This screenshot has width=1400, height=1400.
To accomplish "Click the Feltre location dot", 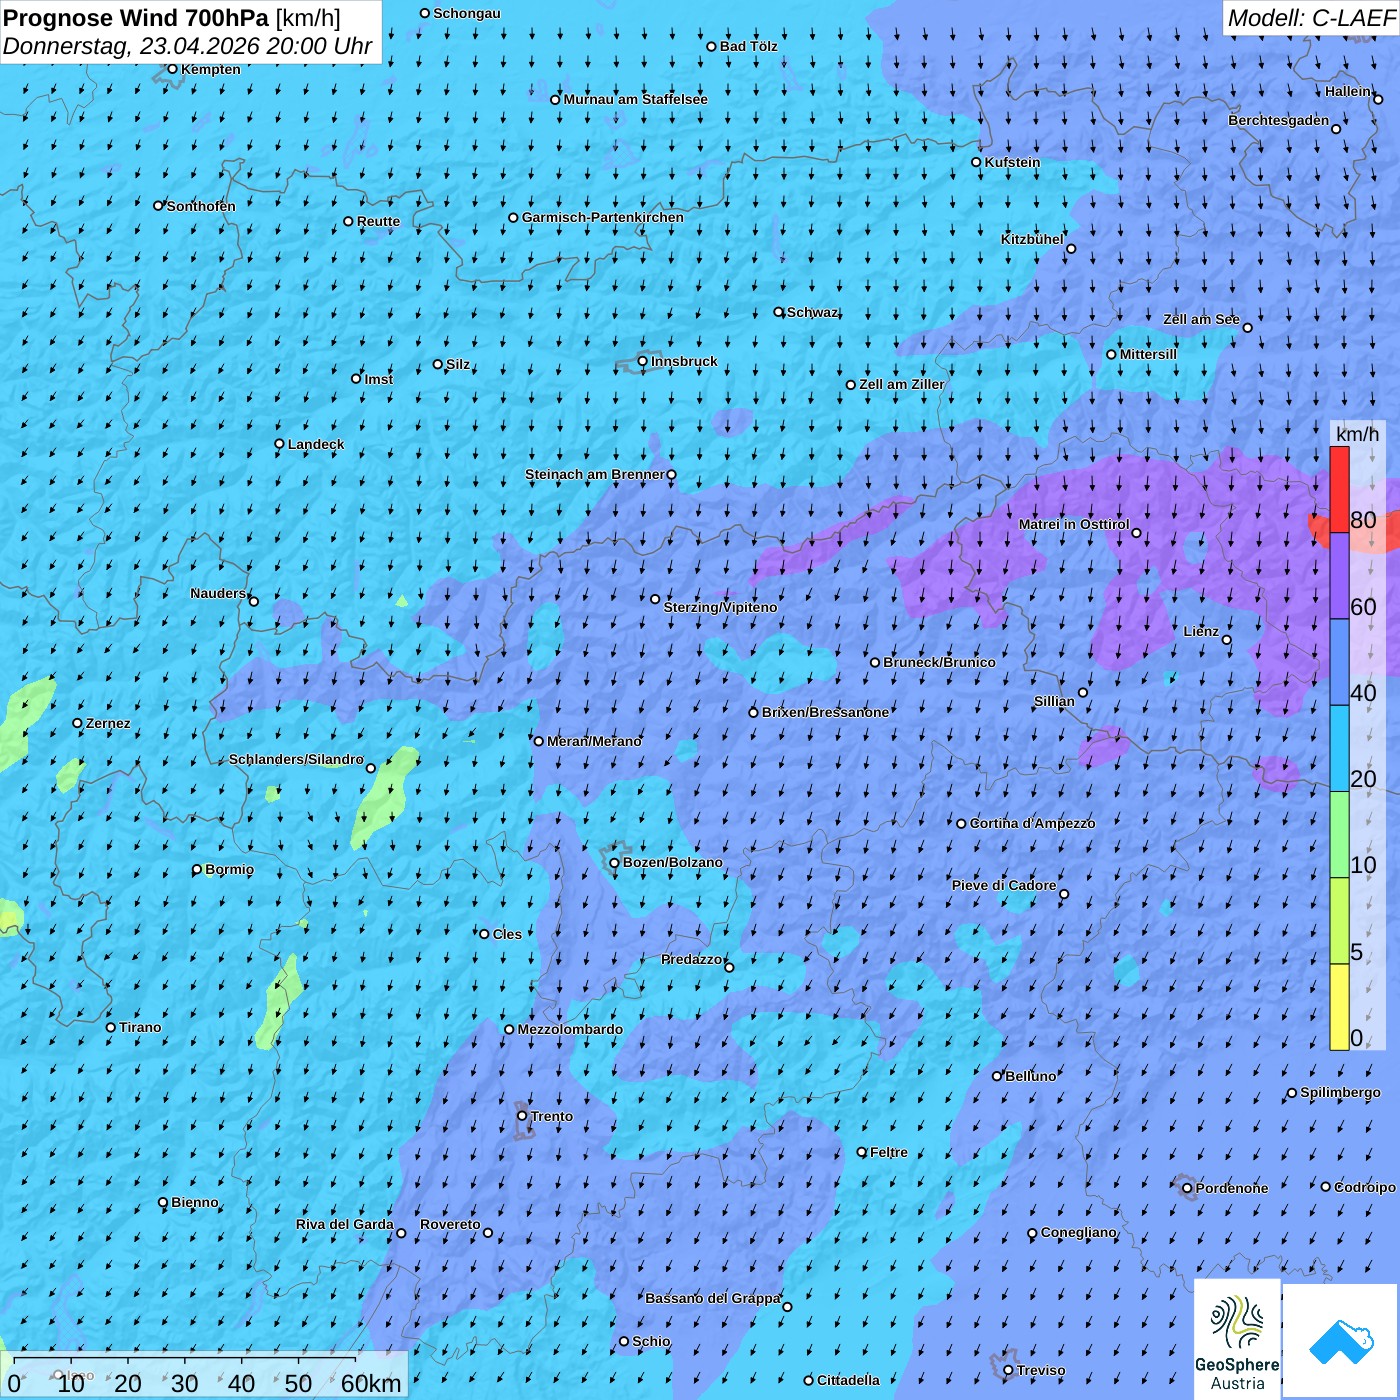I will 862,1152.
